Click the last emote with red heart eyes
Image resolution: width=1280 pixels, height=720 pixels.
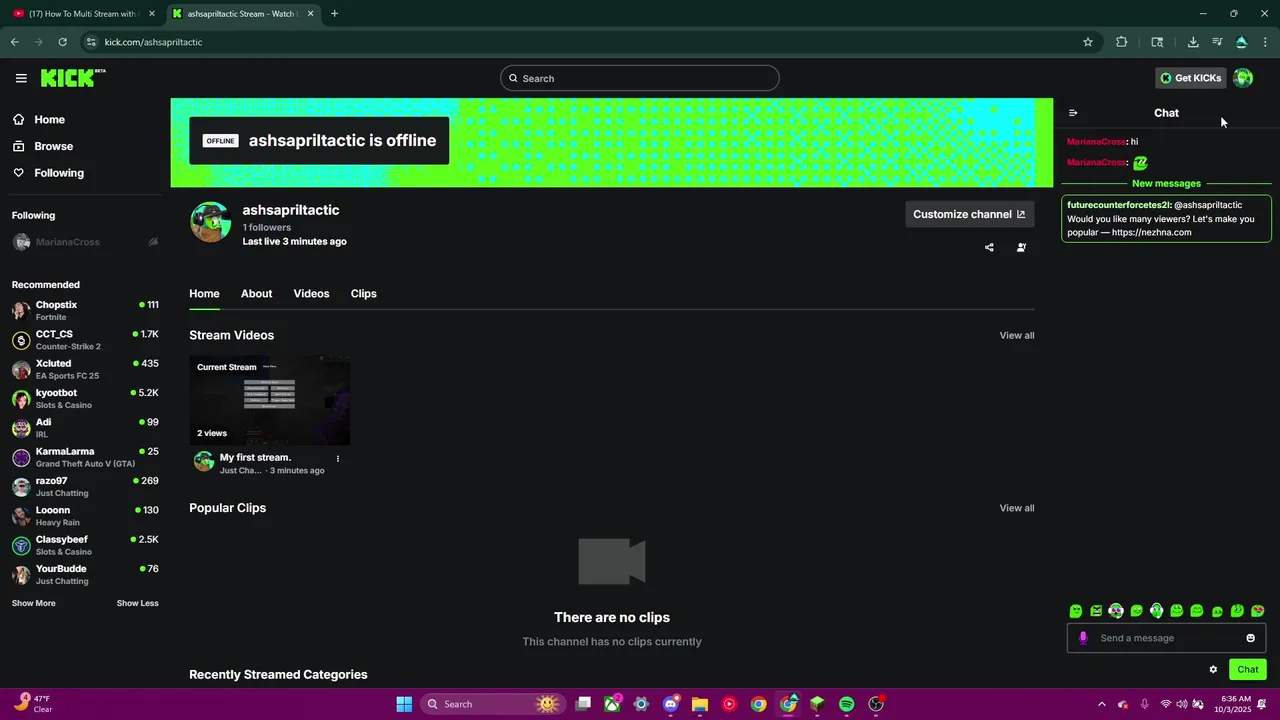click(x=1258, y=611)
